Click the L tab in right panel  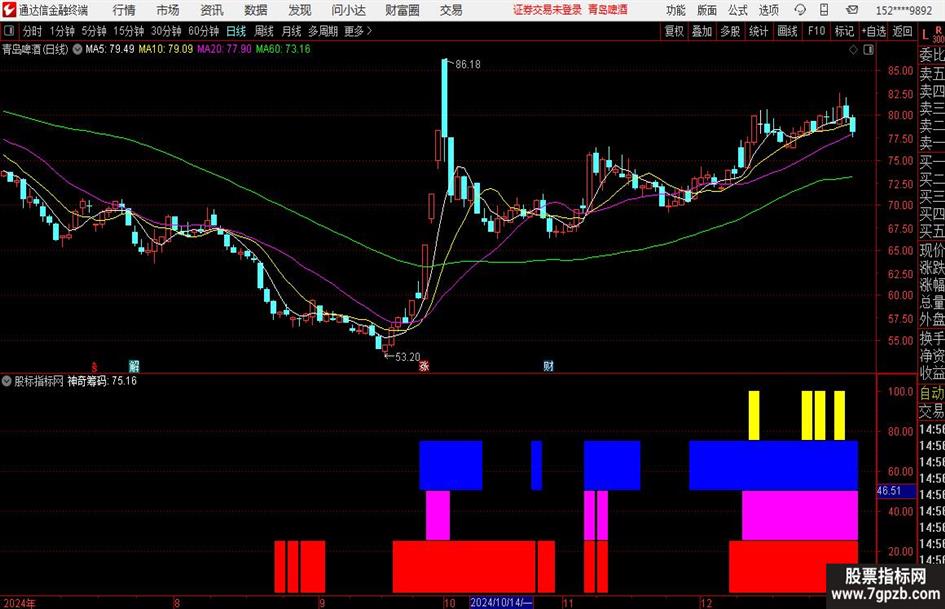[x=925, y=36]
